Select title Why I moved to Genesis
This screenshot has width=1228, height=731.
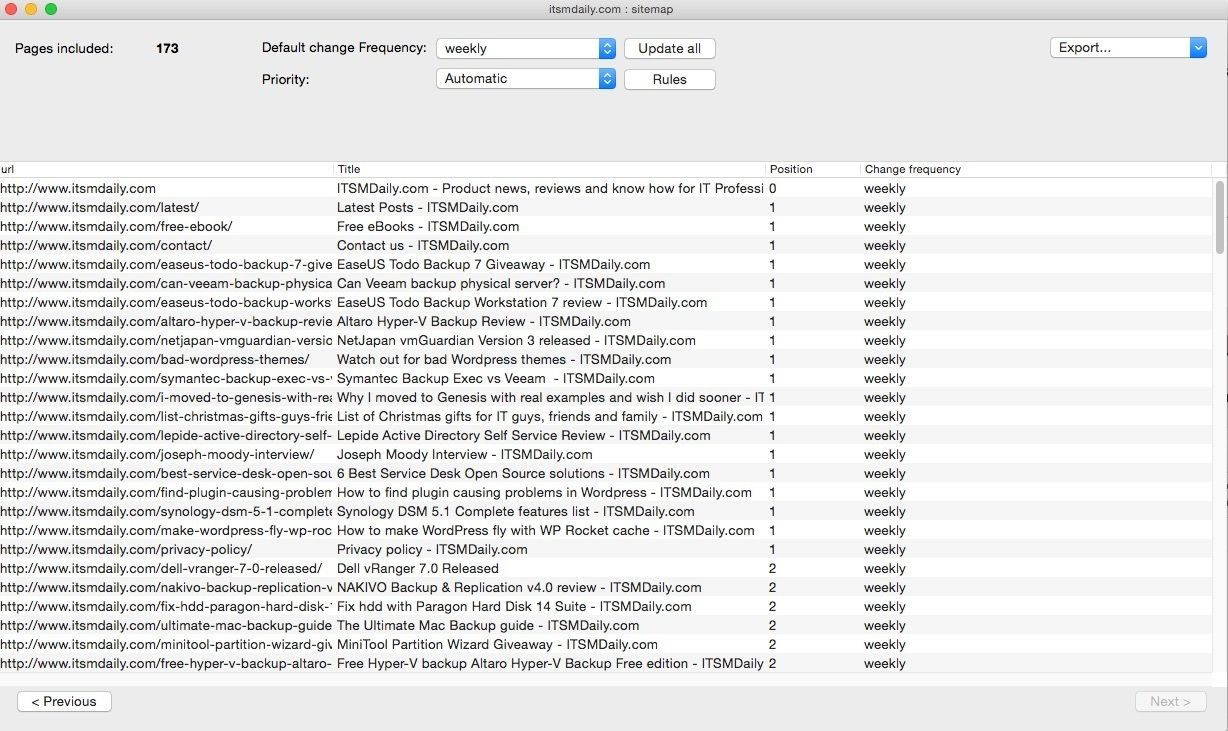click(x=550, y=397)
